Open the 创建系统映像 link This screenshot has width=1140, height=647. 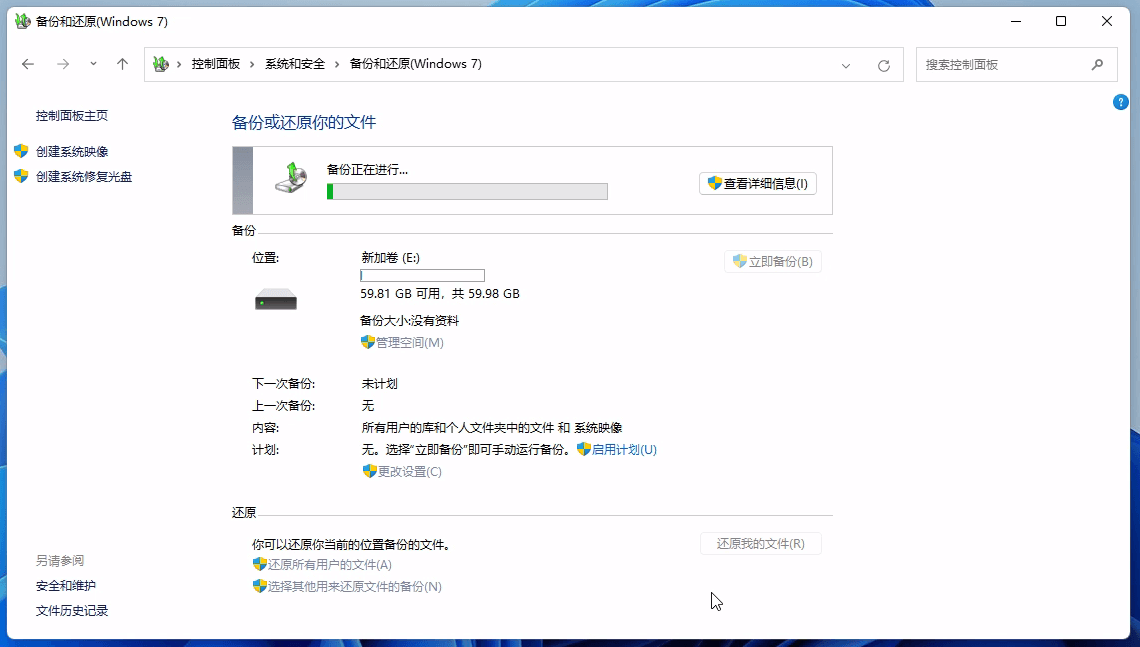(x=72, y=152)
